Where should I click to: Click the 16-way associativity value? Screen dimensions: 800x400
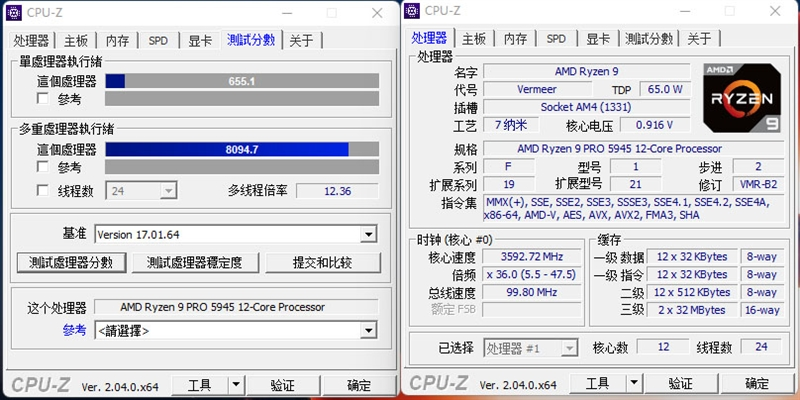[762, 310]
